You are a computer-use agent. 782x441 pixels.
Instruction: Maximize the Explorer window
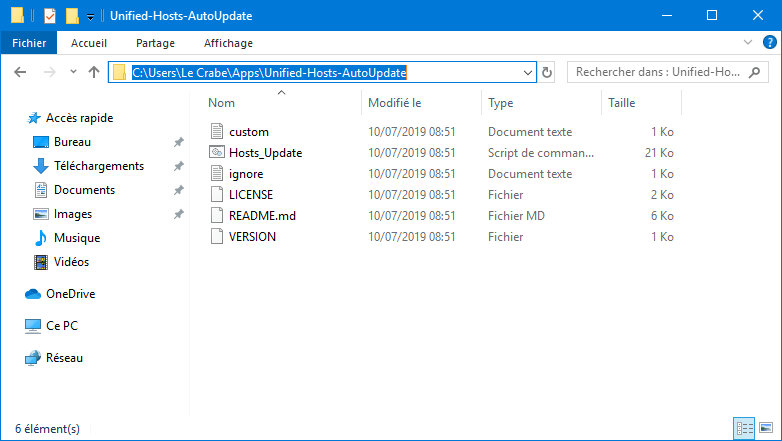tap(712, 15)
